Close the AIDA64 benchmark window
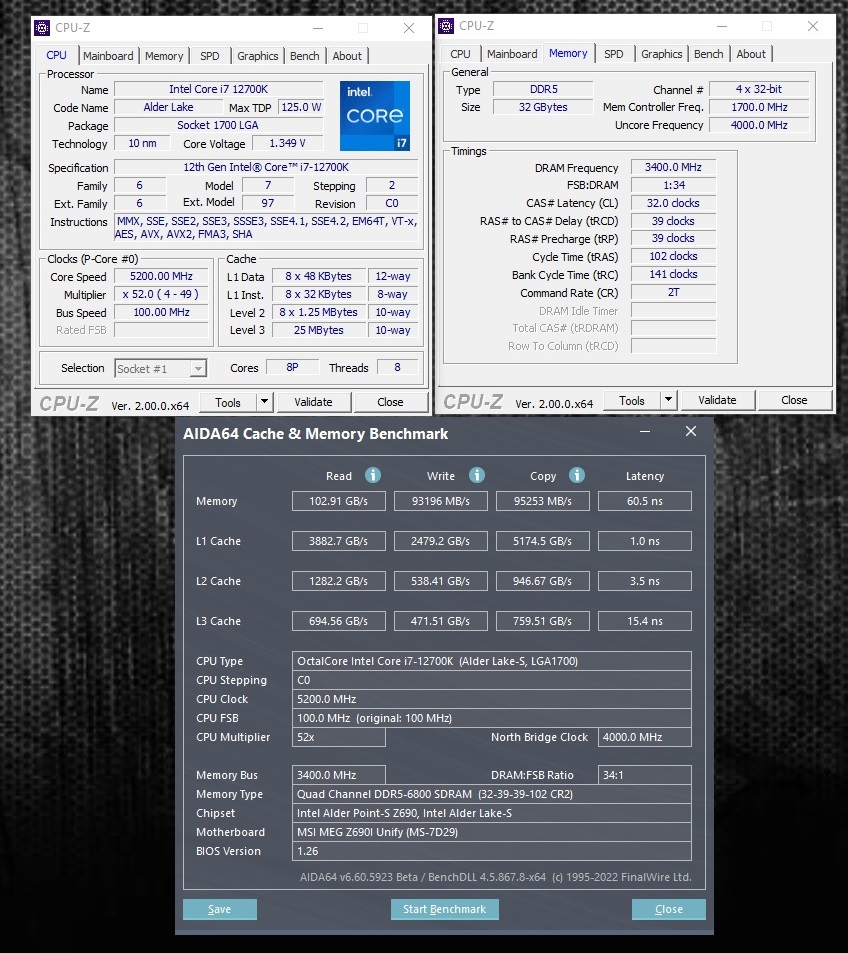 (691, 432)
